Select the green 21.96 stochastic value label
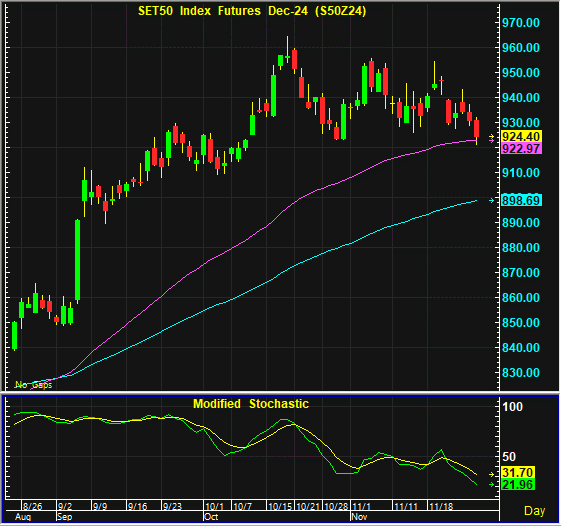Image resolution: width=561 pixels, height=526 pixels. pyautogui.click(x=518, y=484)
